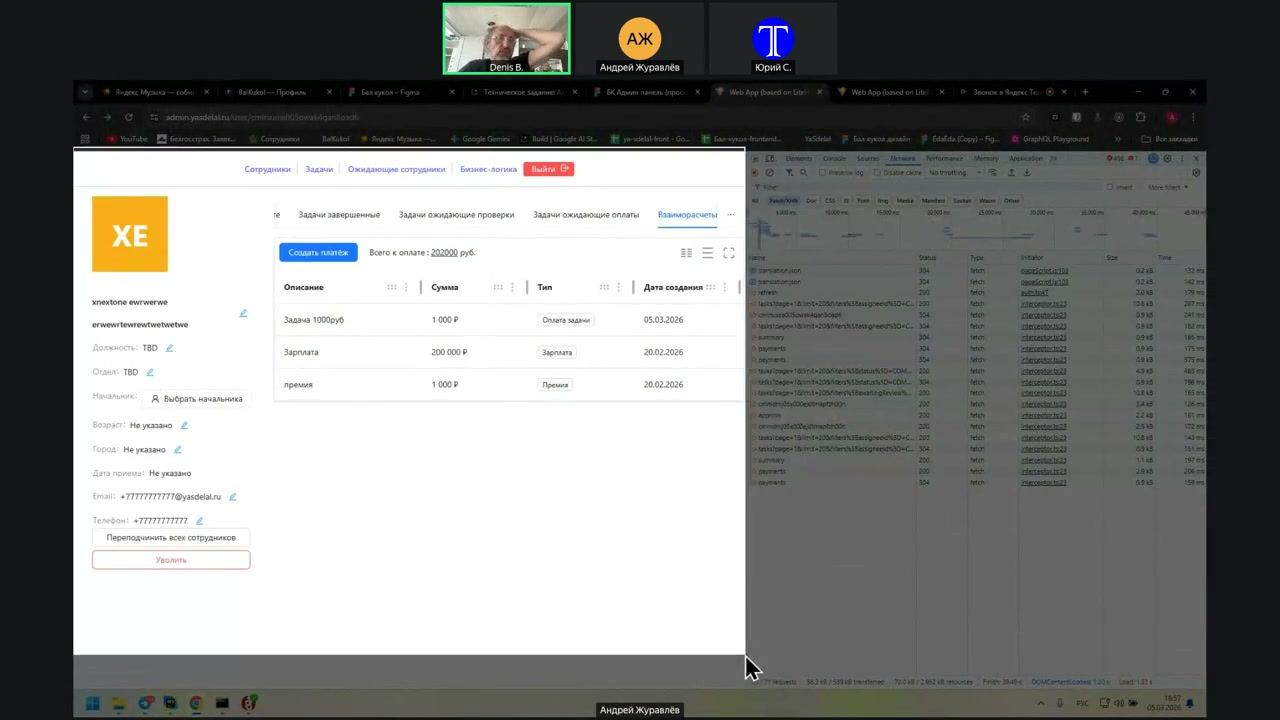This screenshot has width=1280, height=720.
Task: Click the Создать платёж button
Action: (x=318, y=253)
